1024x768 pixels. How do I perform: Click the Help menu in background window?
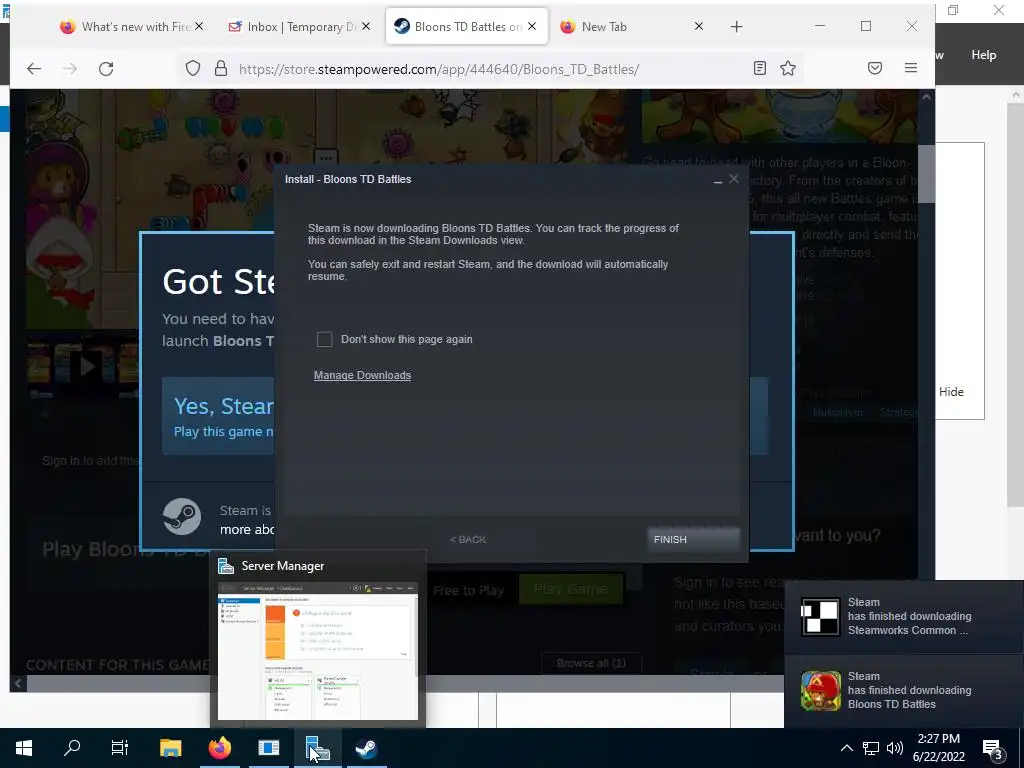[x=984, y=55]
